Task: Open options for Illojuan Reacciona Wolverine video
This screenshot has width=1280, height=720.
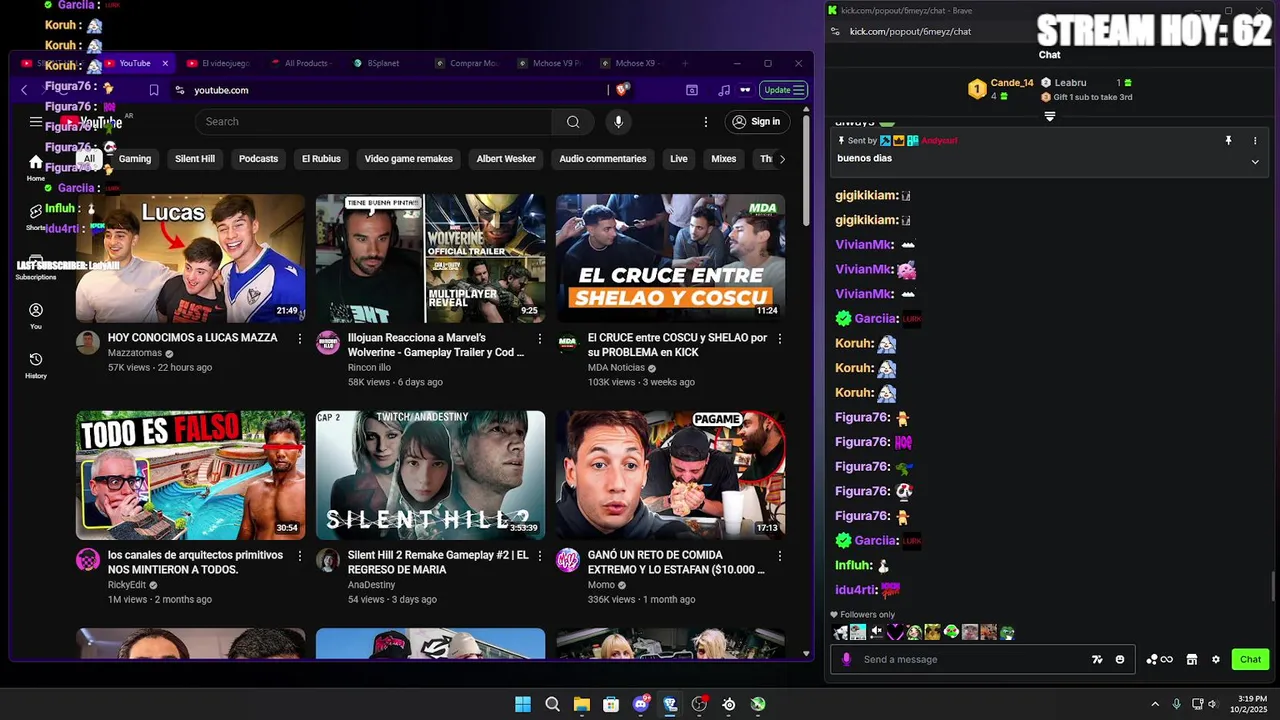Action: 540,339
